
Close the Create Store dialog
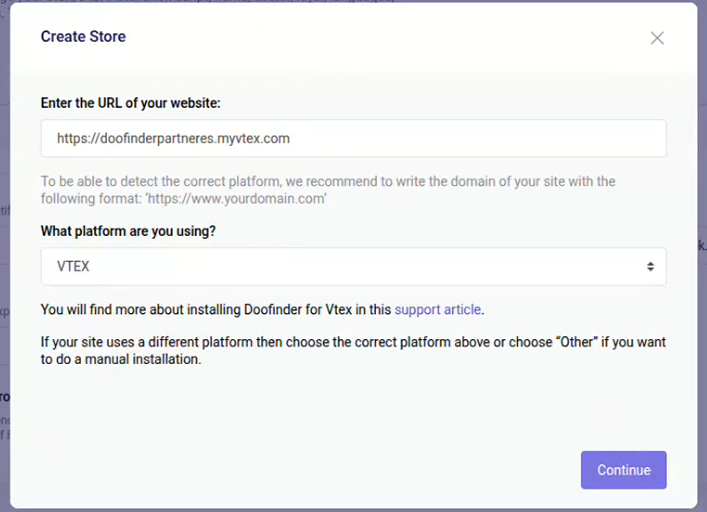(x=657, y=38)
